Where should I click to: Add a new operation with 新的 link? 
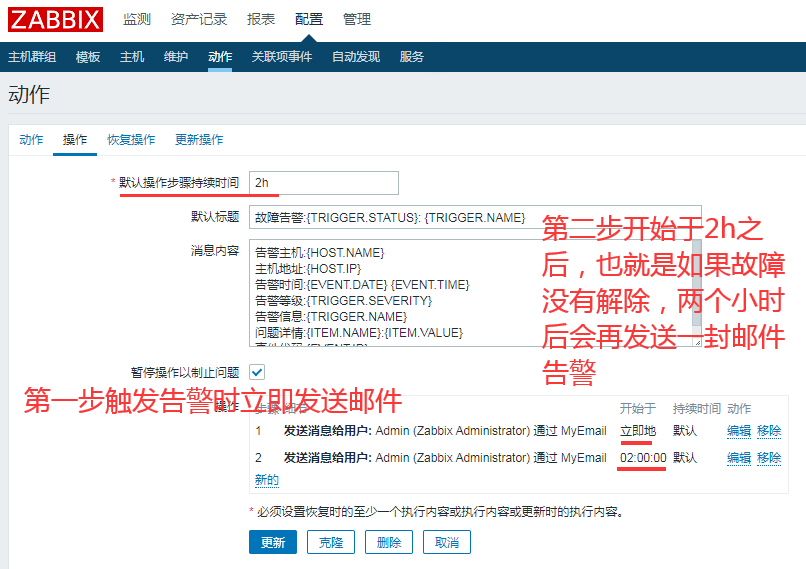point(267,480)
